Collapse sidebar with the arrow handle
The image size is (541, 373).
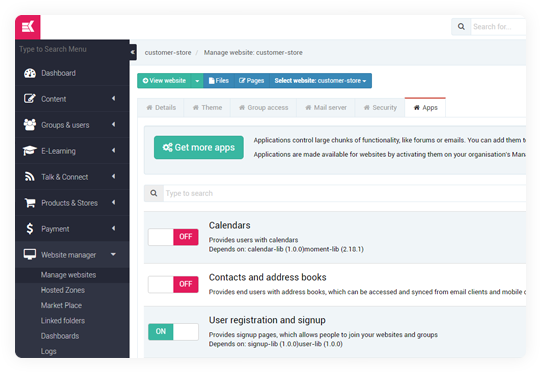133,52
